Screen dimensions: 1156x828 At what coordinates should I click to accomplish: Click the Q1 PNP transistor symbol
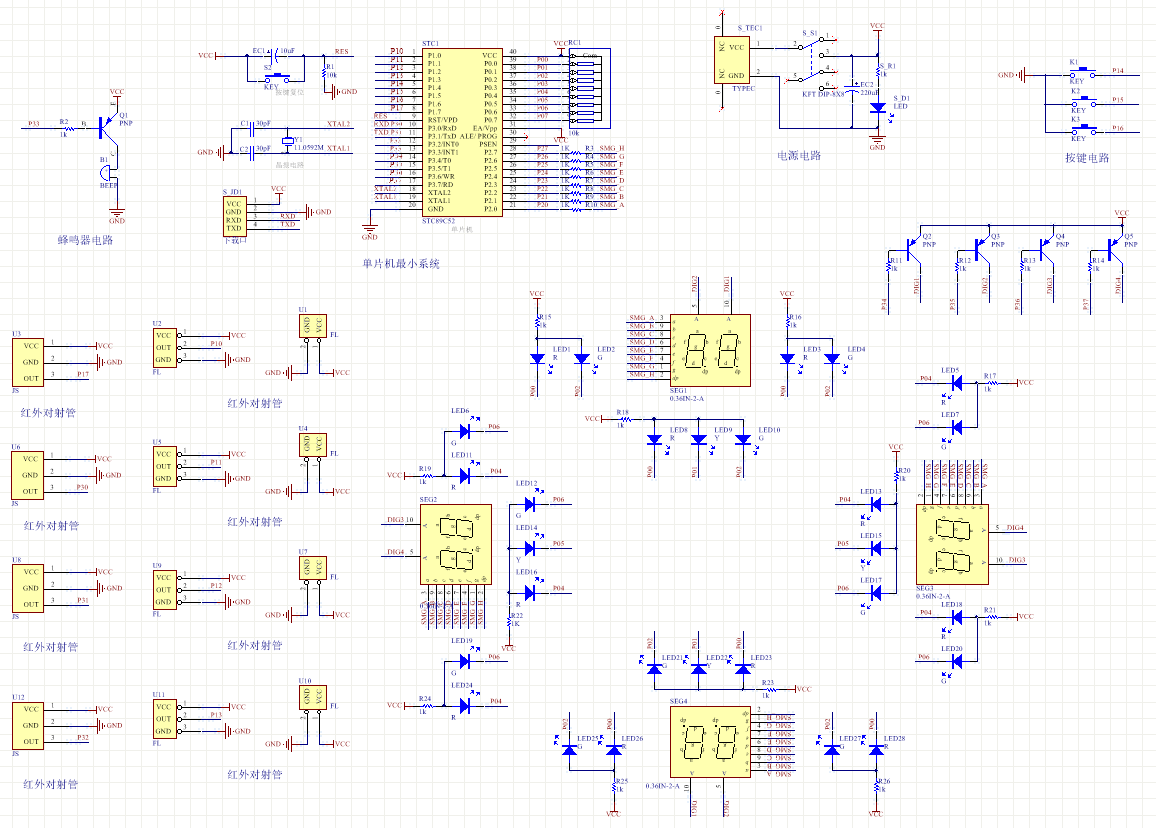pos(109,125)
